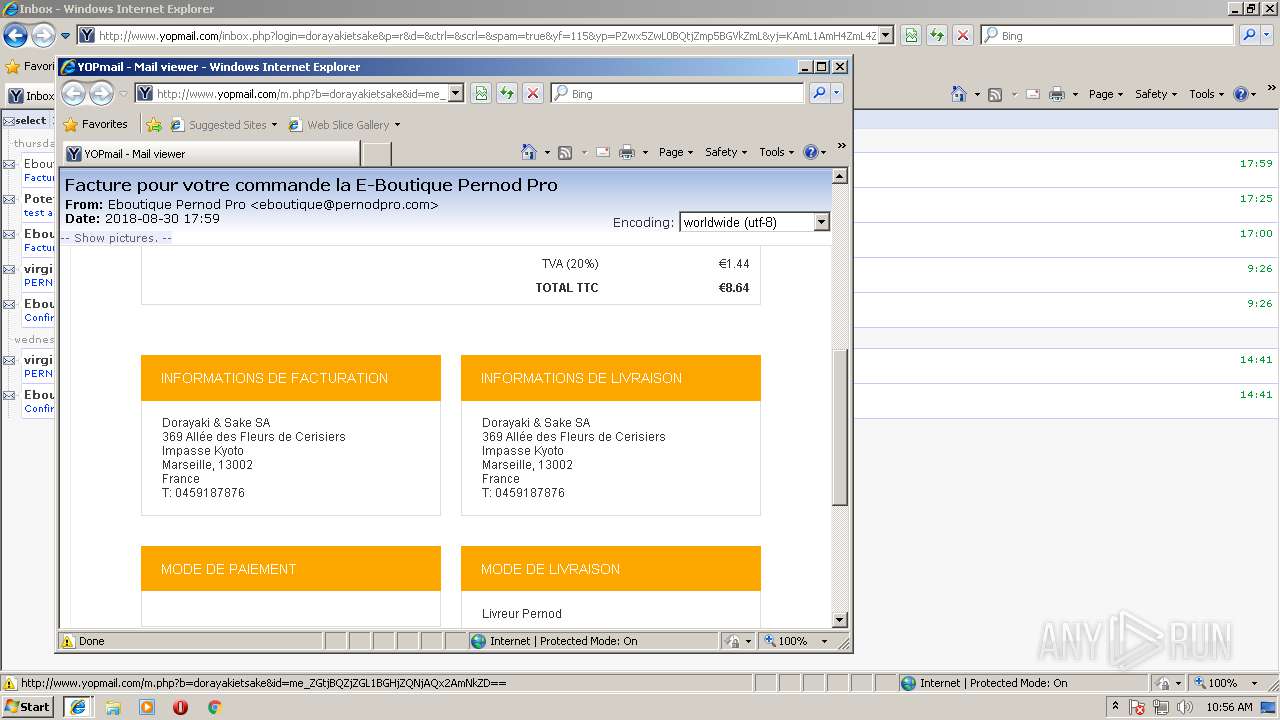The width and height of the screenshot is (1280, 720).
Task: Go forward in the Mail viewer window
Action: coord(101,93)
